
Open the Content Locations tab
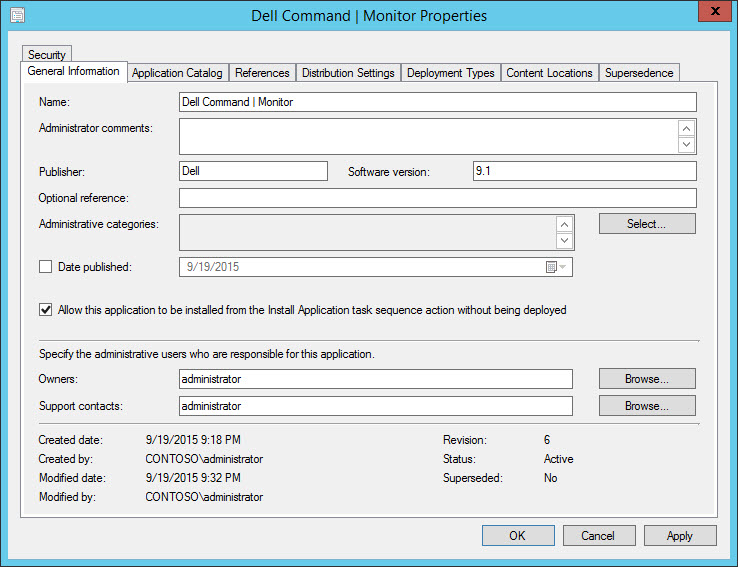click(x=549, y=73)
